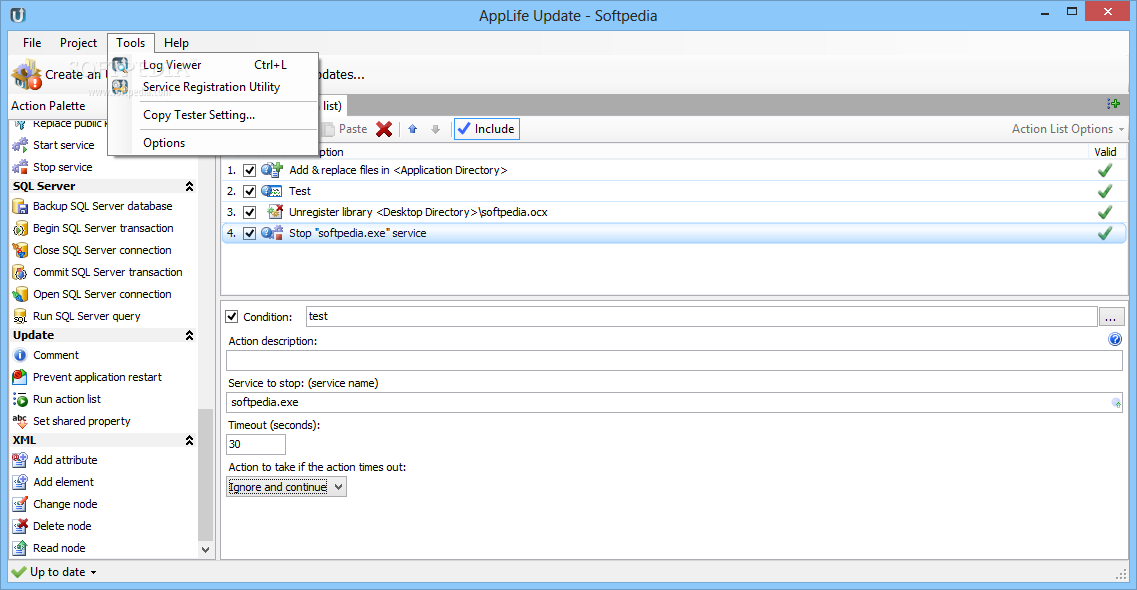Click the Action Palette panel title

coord(48,106)
